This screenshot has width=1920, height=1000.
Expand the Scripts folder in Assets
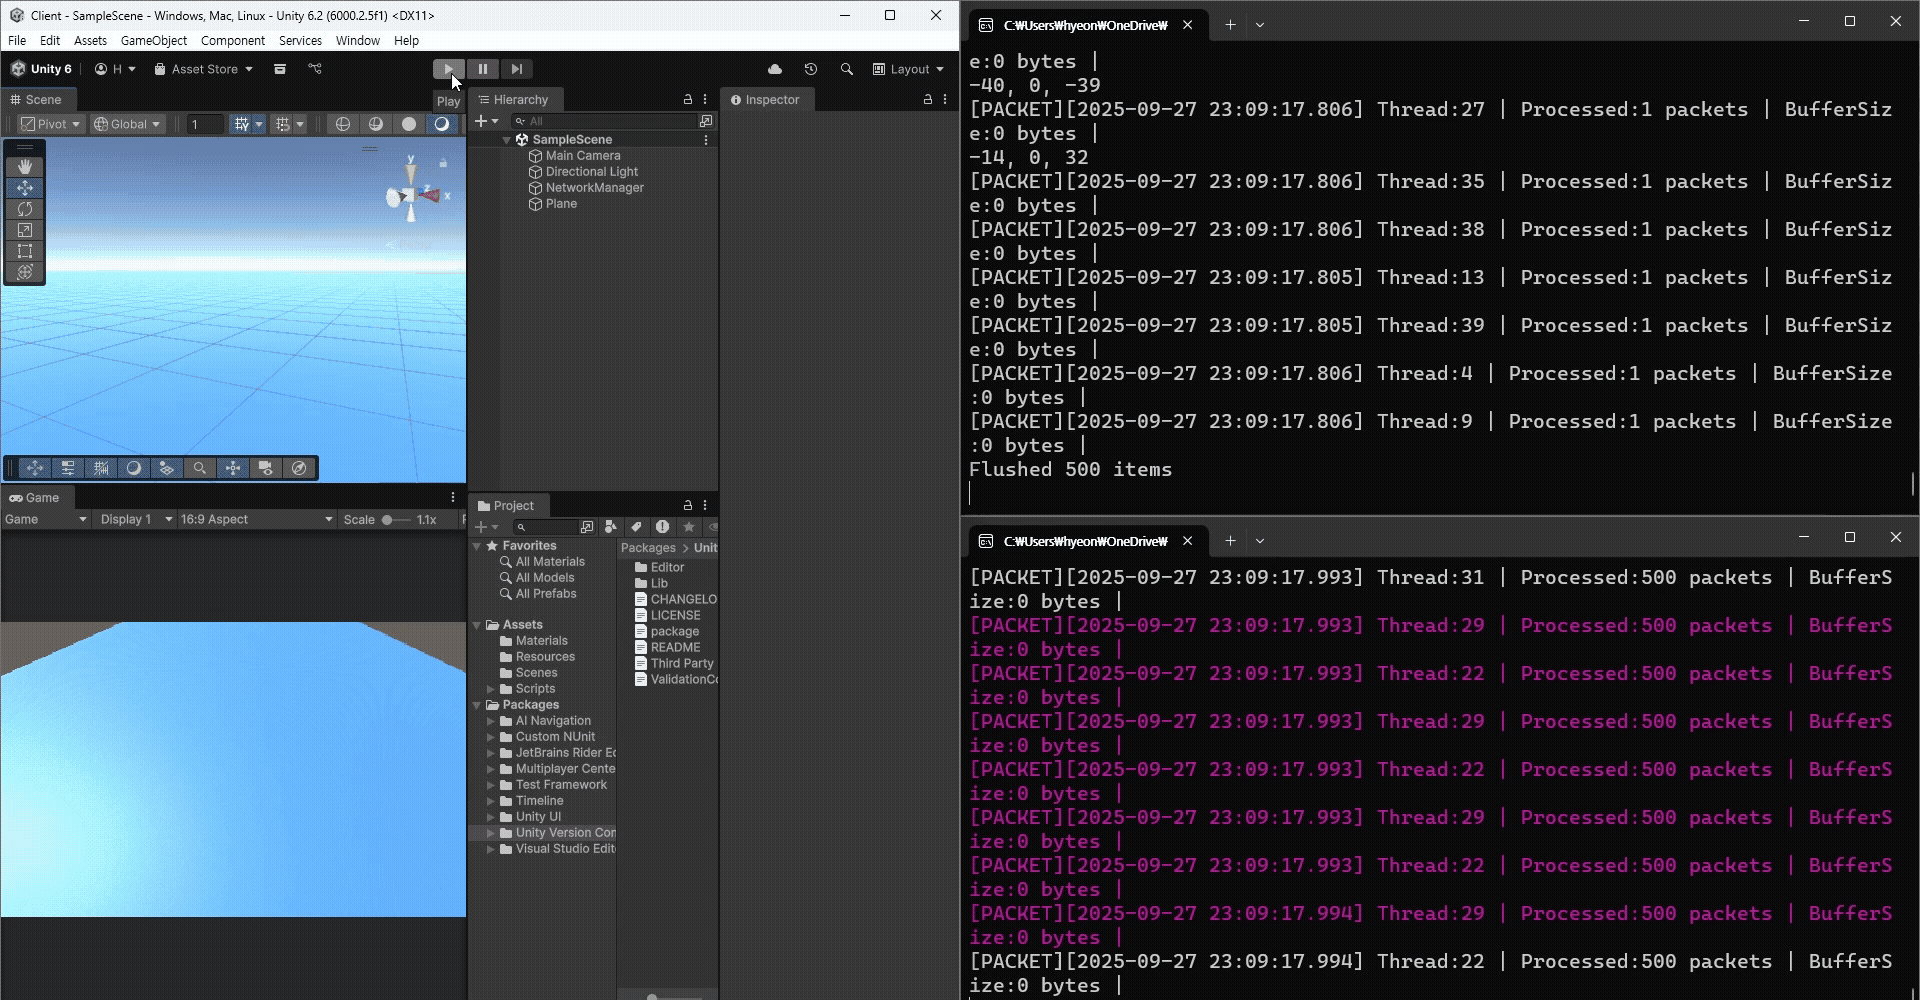491,689
